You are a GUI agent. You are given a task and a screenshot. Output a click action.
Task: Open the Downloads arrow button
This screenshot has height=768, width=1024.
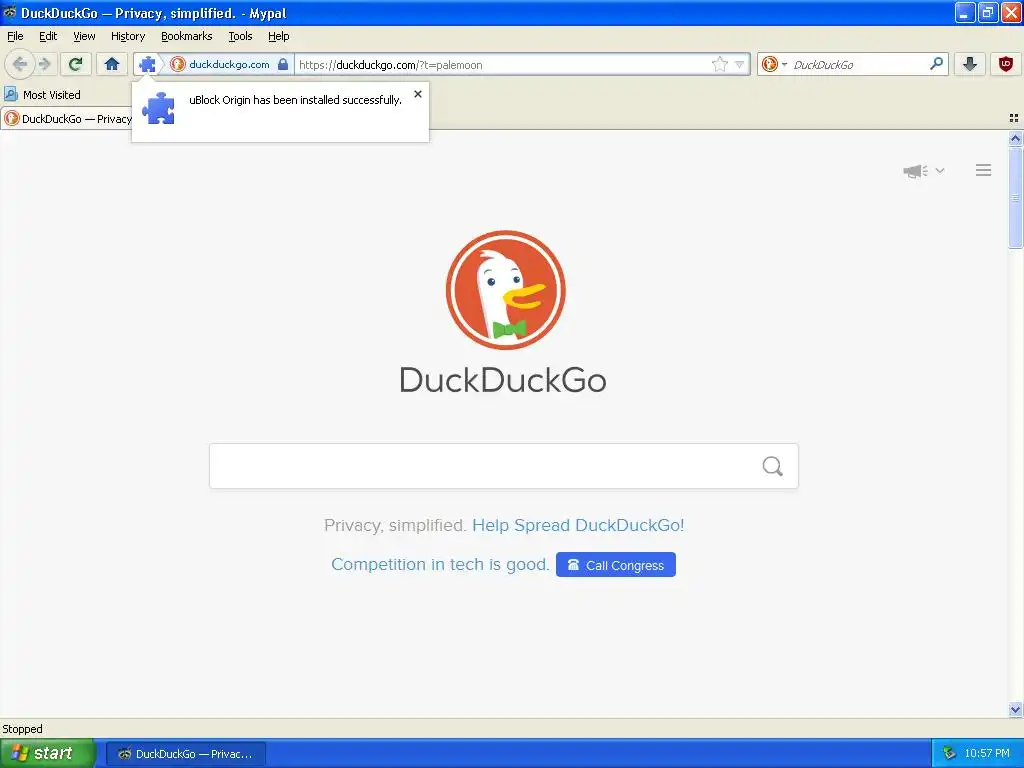click(x=970, y=64)
